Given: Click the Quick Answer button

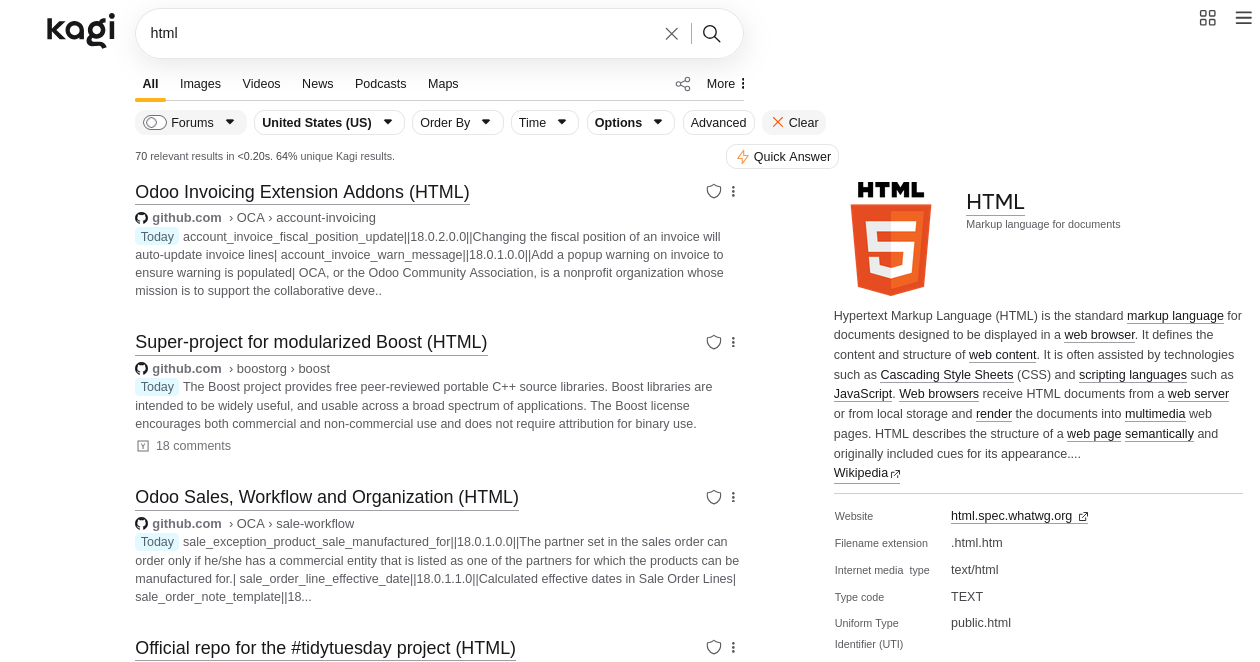Looking at the screenshot, I should click(x=782, y=157).
